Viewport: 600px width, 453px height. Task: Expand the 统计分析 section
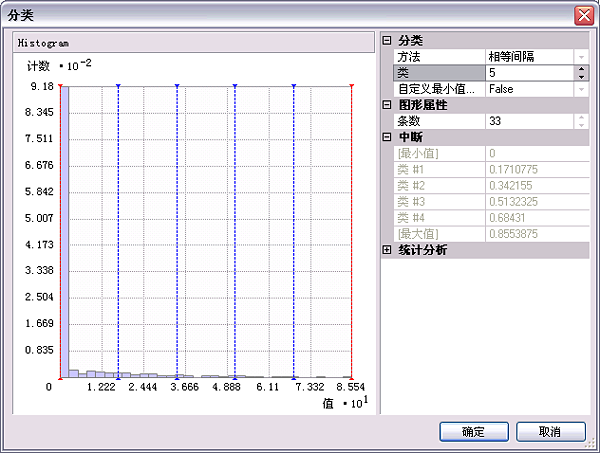pos(387,250)
